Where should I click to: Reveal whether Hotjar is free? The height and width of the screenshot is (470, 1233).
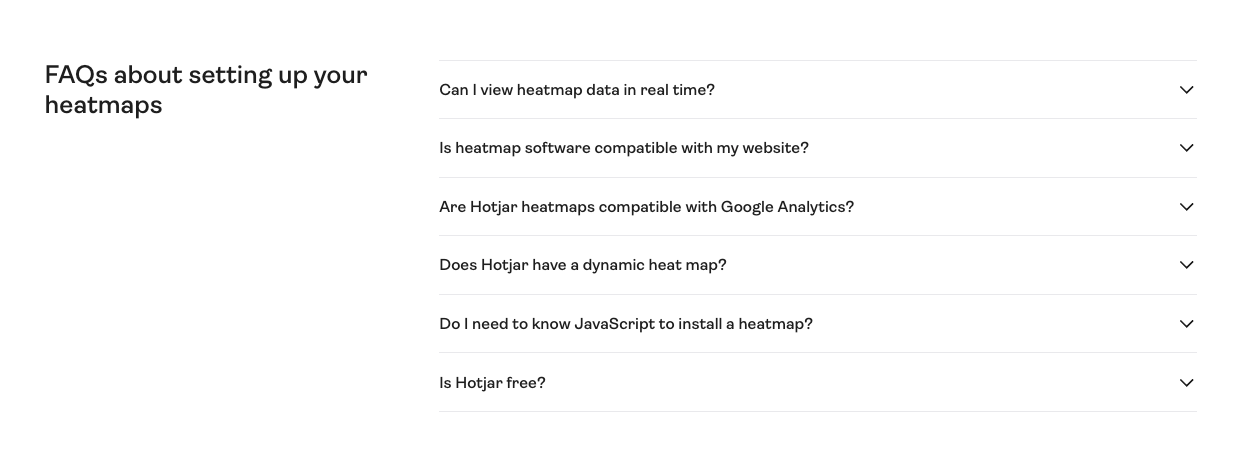[x=492, y=383]
